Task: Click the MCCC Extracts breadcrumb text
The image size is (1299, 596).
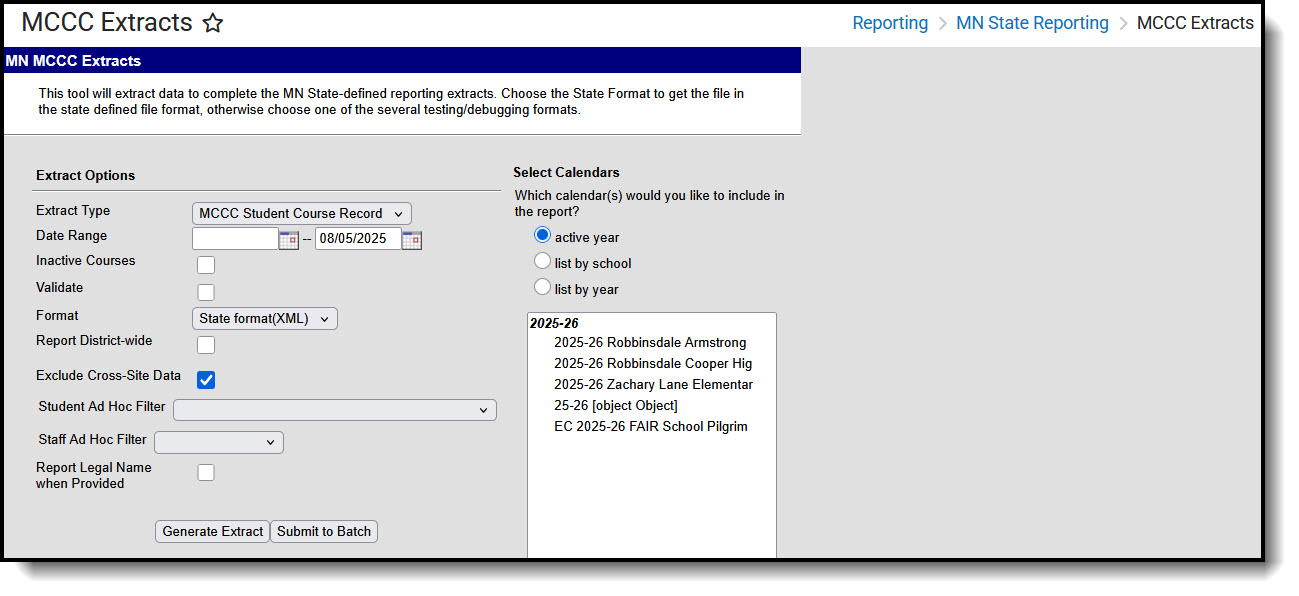Action: (x=1195, y=23)
